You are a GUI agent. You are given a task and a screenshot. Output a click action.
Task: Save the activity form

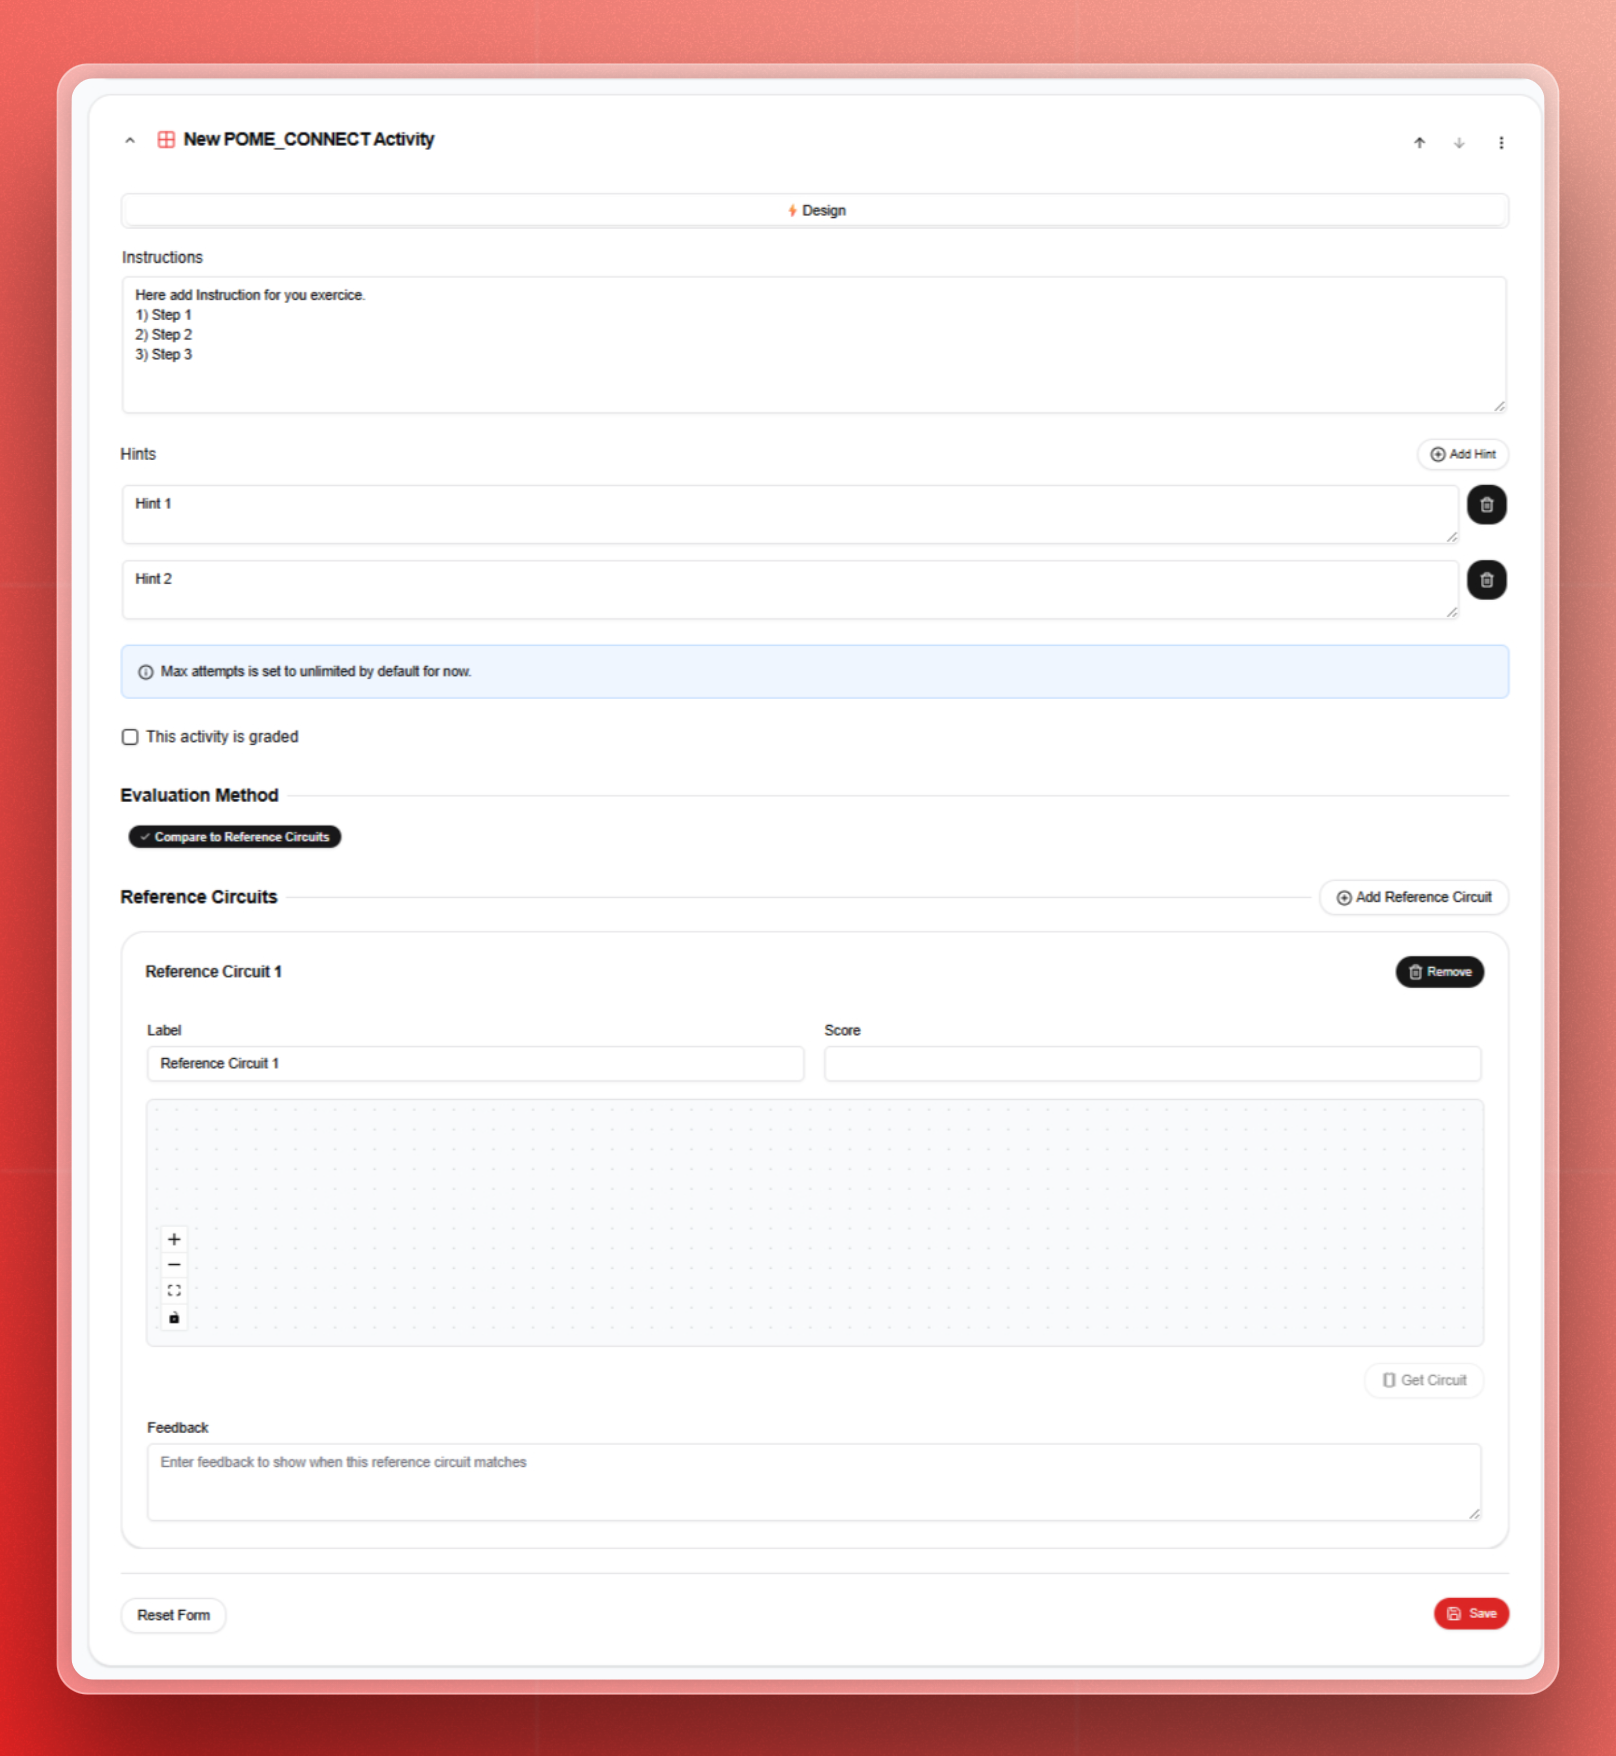pos(1471,1613)
